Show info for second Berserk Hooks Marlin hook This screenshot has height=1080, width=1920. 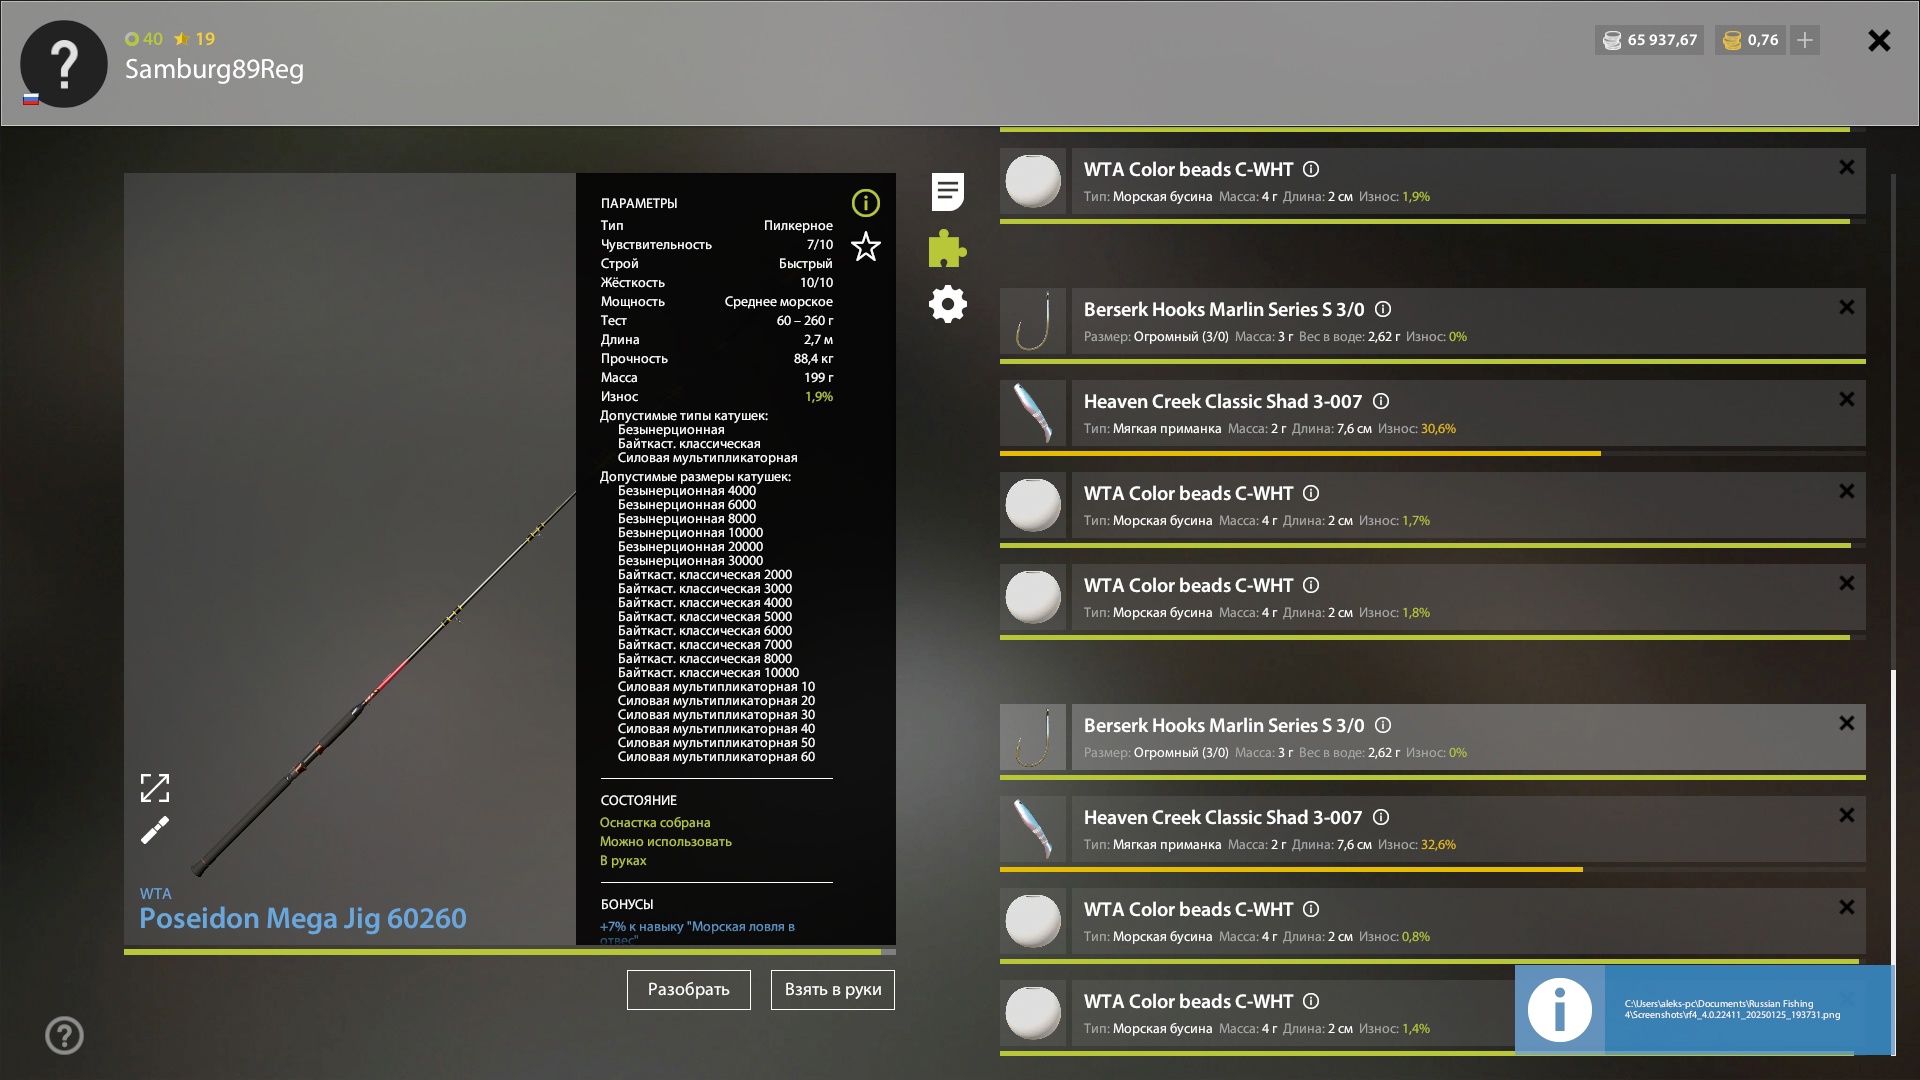[x=1383, y=726]
